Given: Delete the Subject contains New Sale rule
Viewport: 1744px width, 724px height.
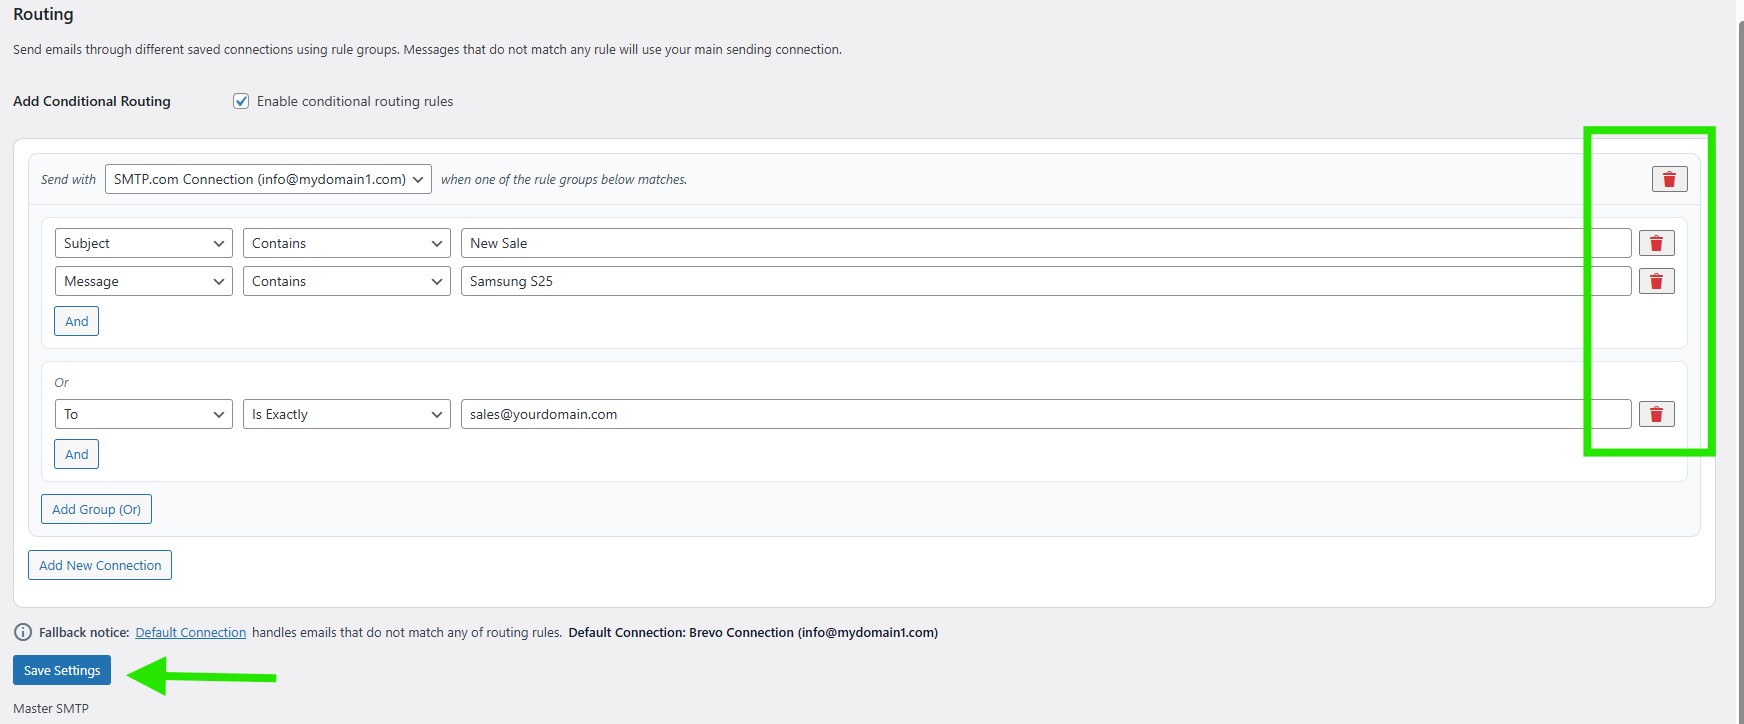Looking at the screenshot, I should (x=1656, y=243).
